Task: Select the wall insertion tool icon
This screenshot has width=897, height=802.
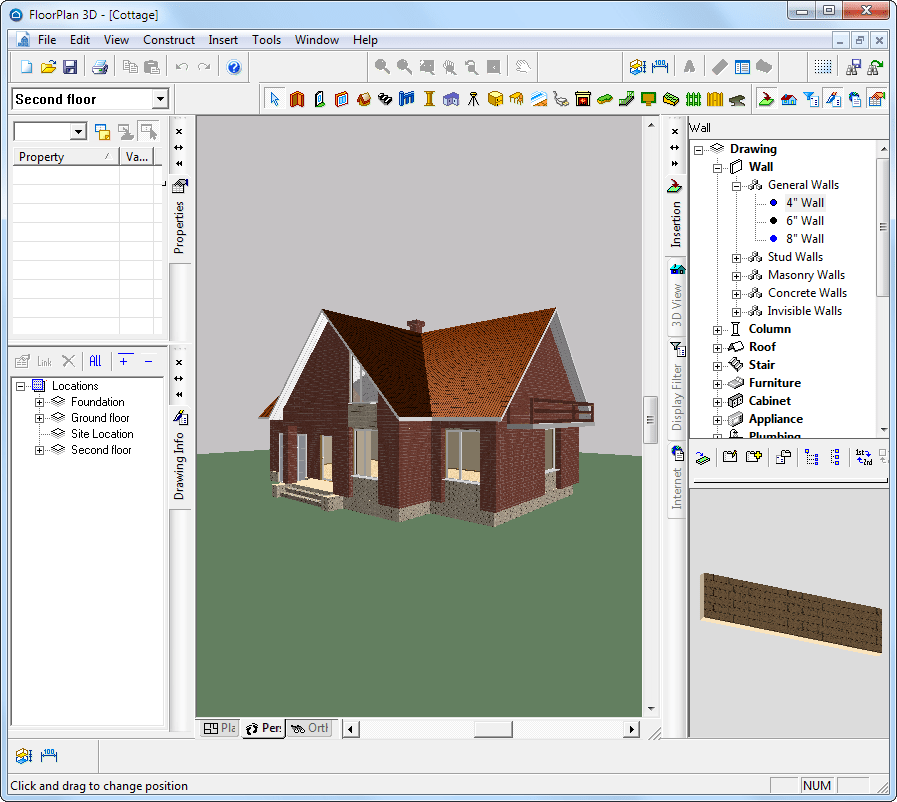Action: [x=297, y=99]
